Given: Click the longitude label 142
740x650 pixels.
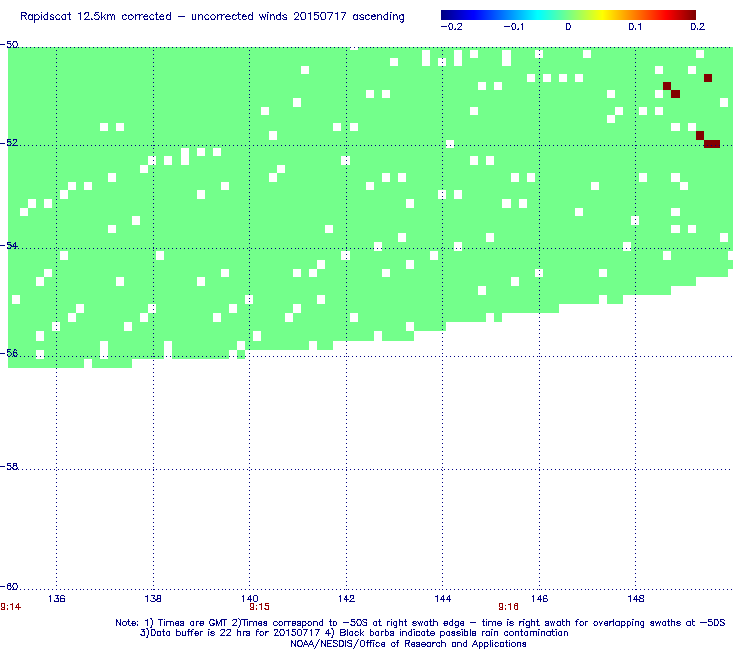Looking at the screenshot, I should (346, 599).
